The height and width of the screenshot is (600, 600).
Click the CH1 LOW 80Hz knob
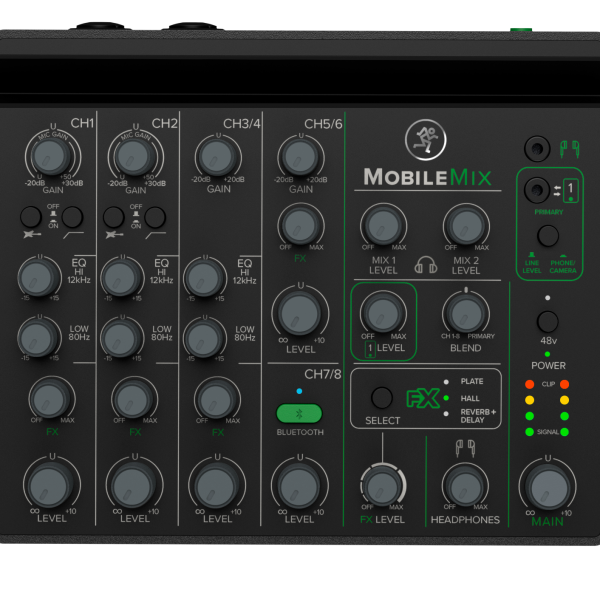39,338
